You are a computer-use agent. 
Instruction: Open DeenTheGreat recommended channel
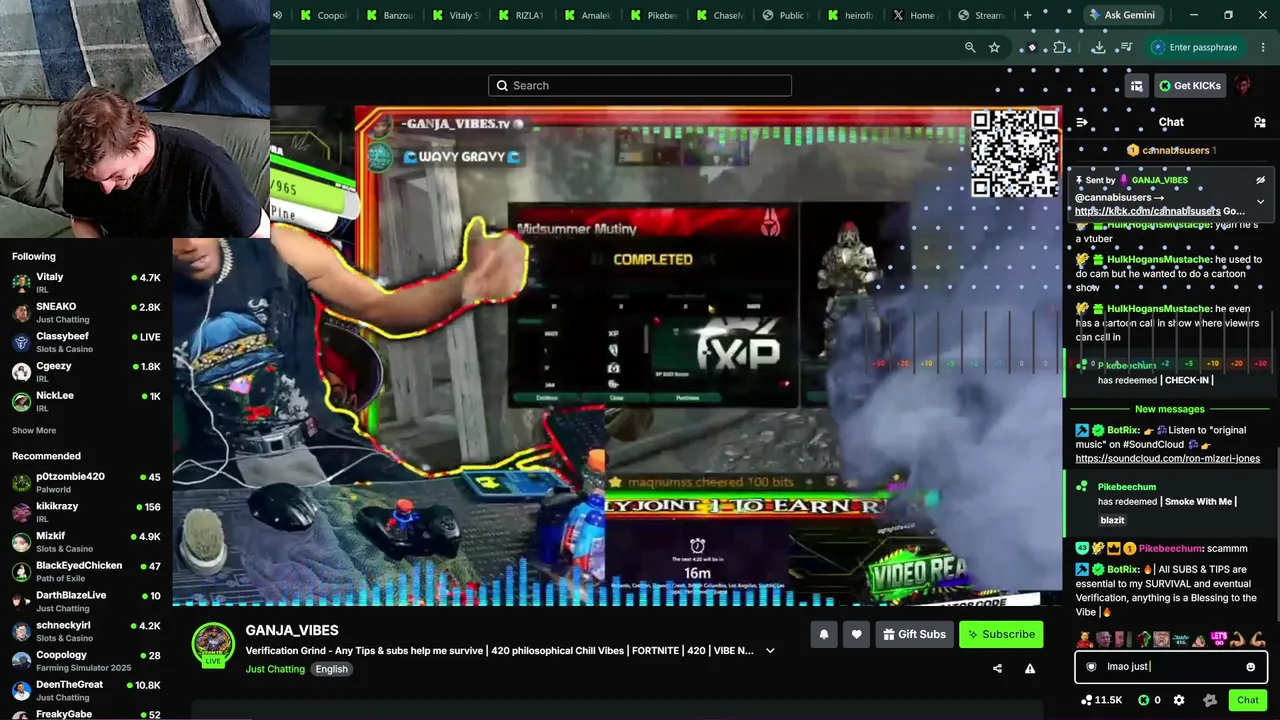coord(86,690)
